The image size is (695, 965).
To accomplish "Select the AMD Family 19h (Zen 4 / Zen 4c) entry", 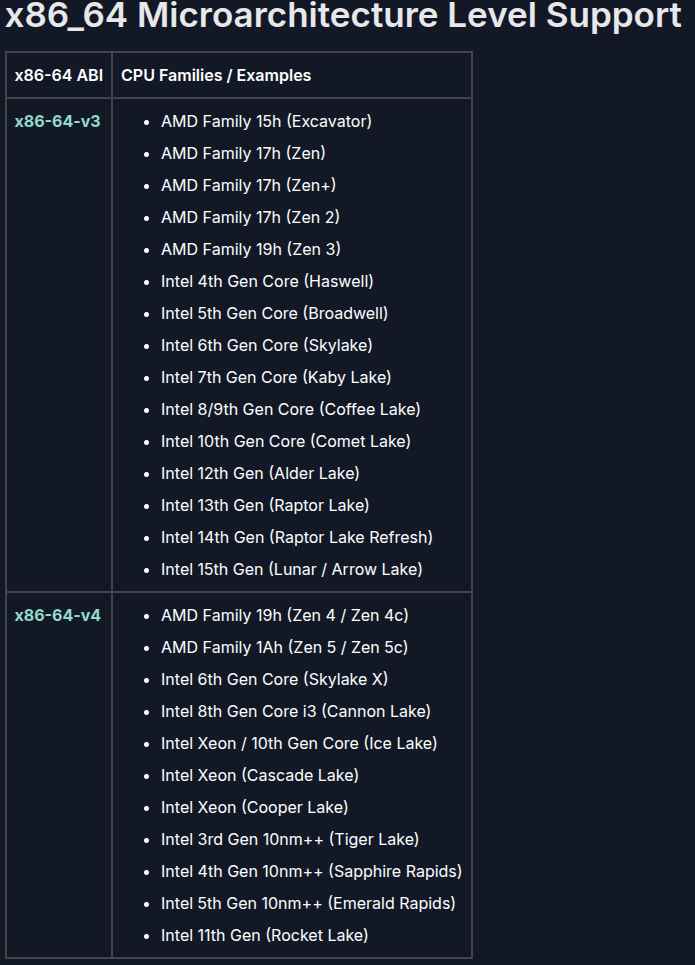I will pyautogui.click(x=284, y=616).
